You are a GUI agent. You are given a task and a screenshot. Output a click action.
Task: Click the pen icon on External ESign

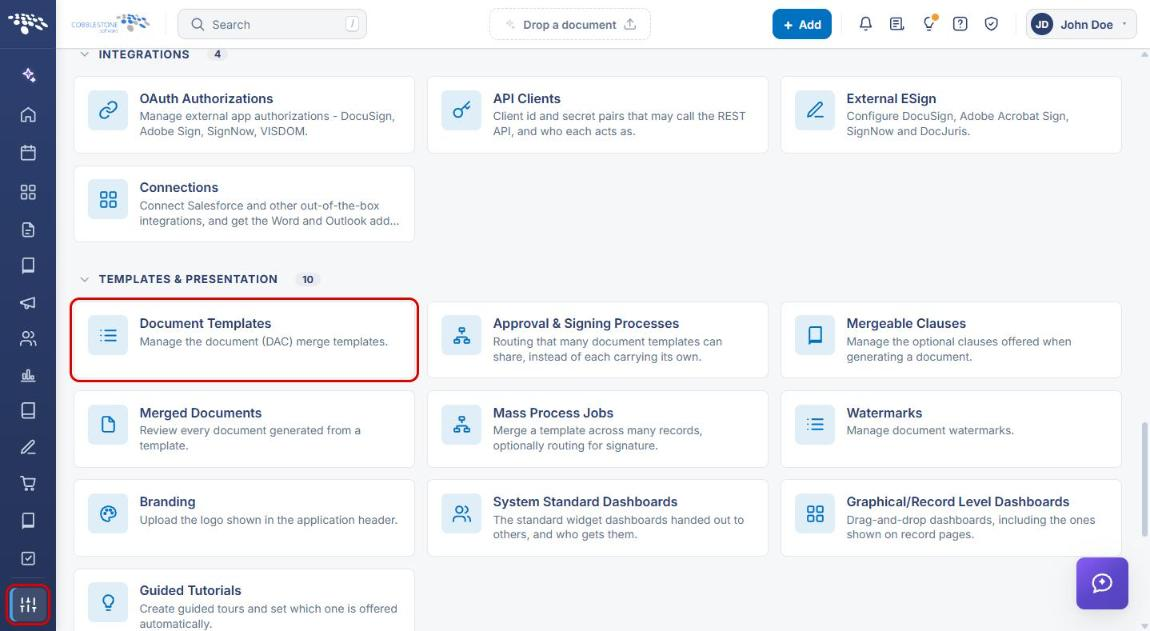pyautogui.click(x=815, y=110)
